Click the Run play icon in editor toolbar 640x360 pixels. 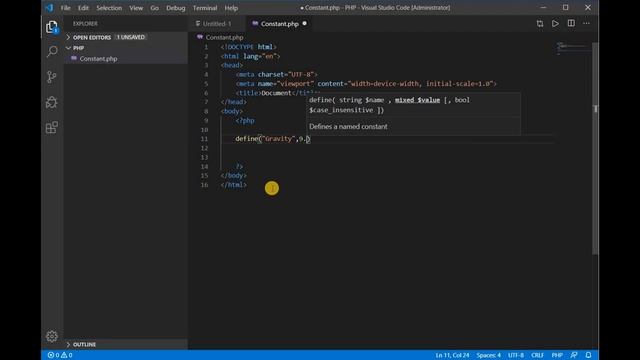555,24
